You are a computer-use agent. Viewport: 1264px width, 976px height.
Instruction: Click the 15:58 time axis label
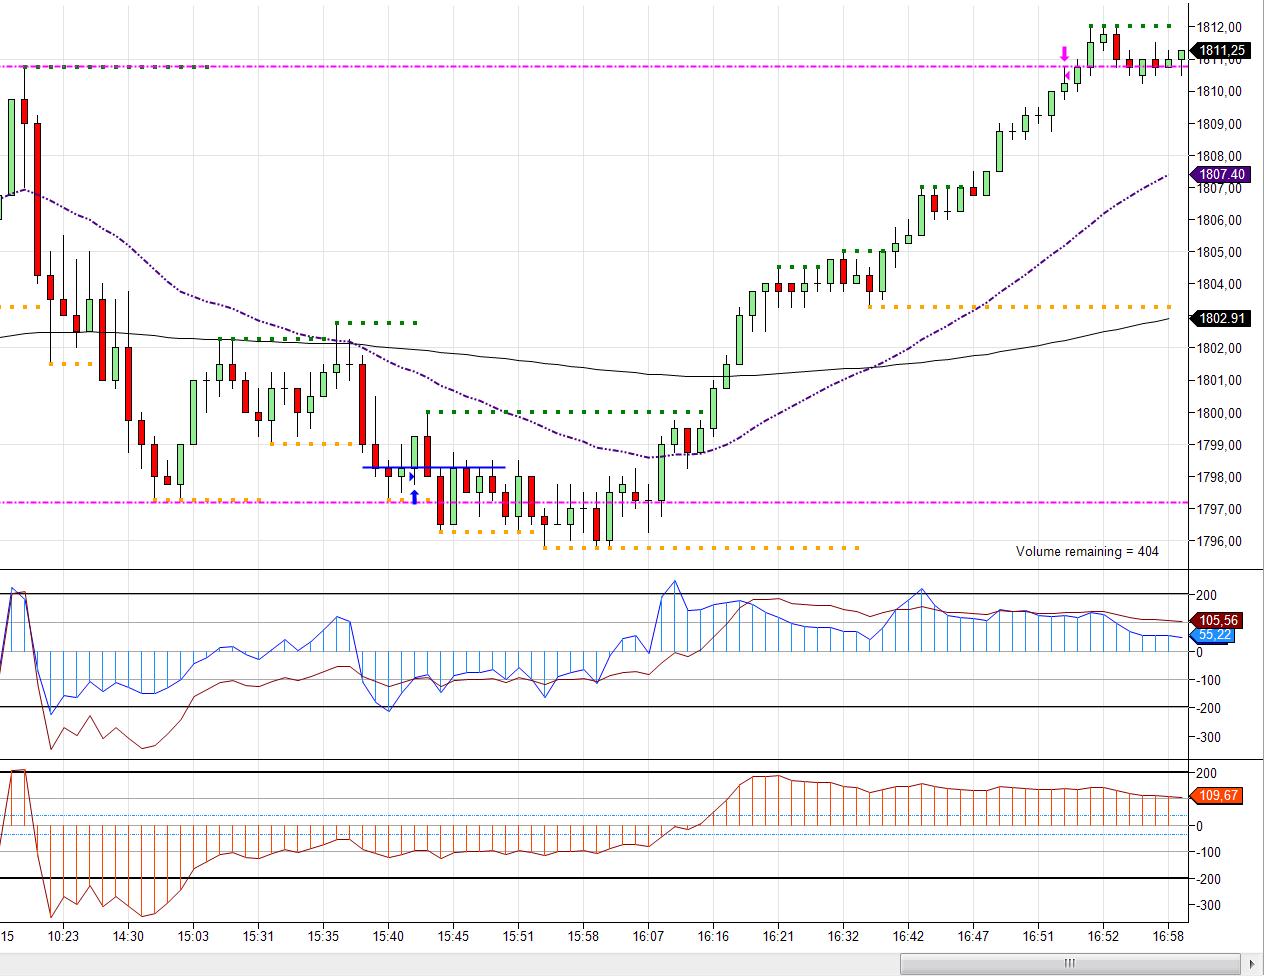pos(583,937)
